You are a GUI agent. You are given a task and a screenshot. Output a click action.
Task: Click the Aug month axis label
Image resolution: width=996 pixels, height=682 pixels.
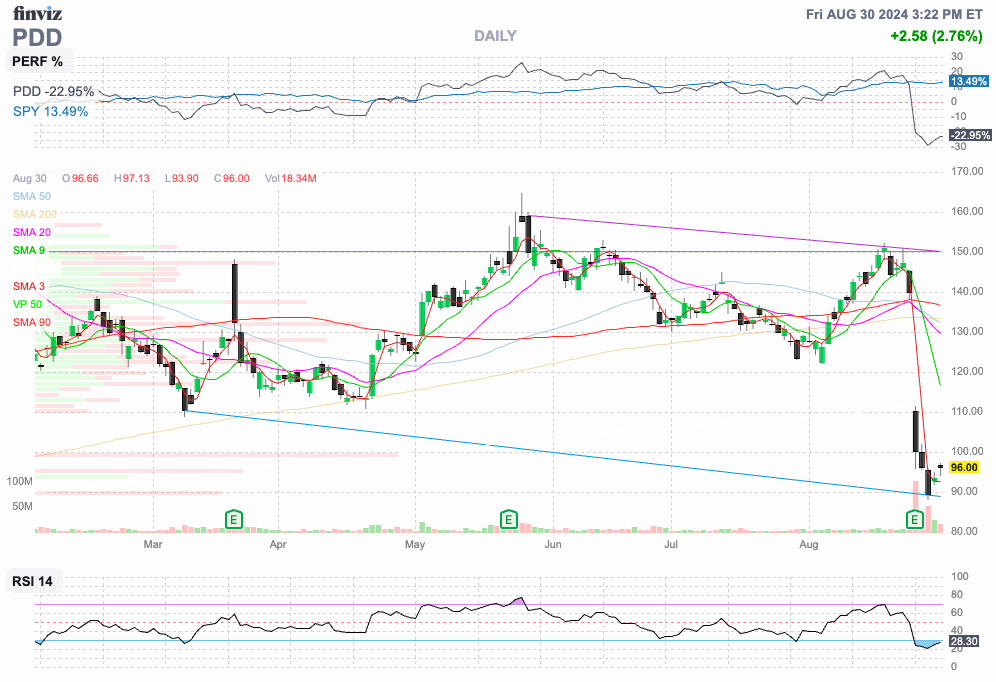tap(809, 544)
